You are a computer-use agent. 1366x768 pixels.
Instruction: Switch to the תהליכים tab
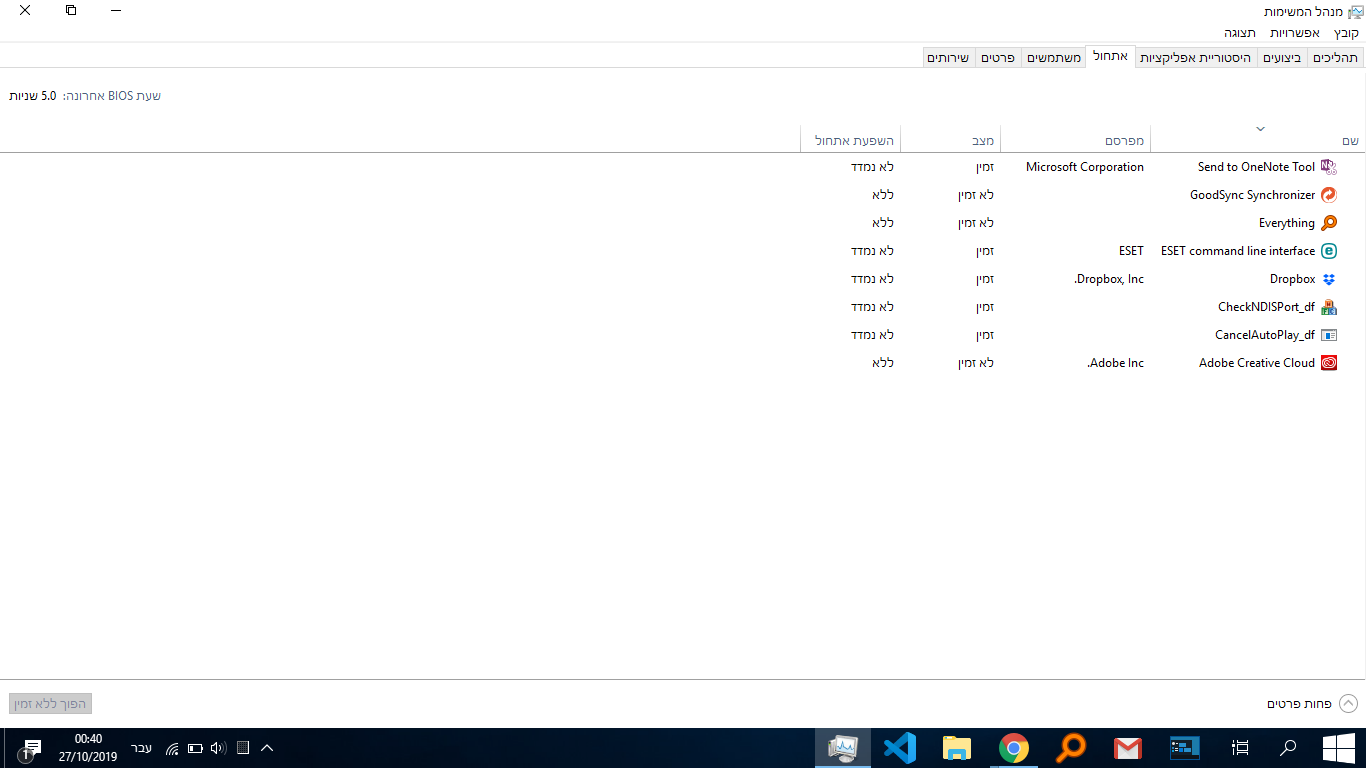click(x=1335, y=58)
